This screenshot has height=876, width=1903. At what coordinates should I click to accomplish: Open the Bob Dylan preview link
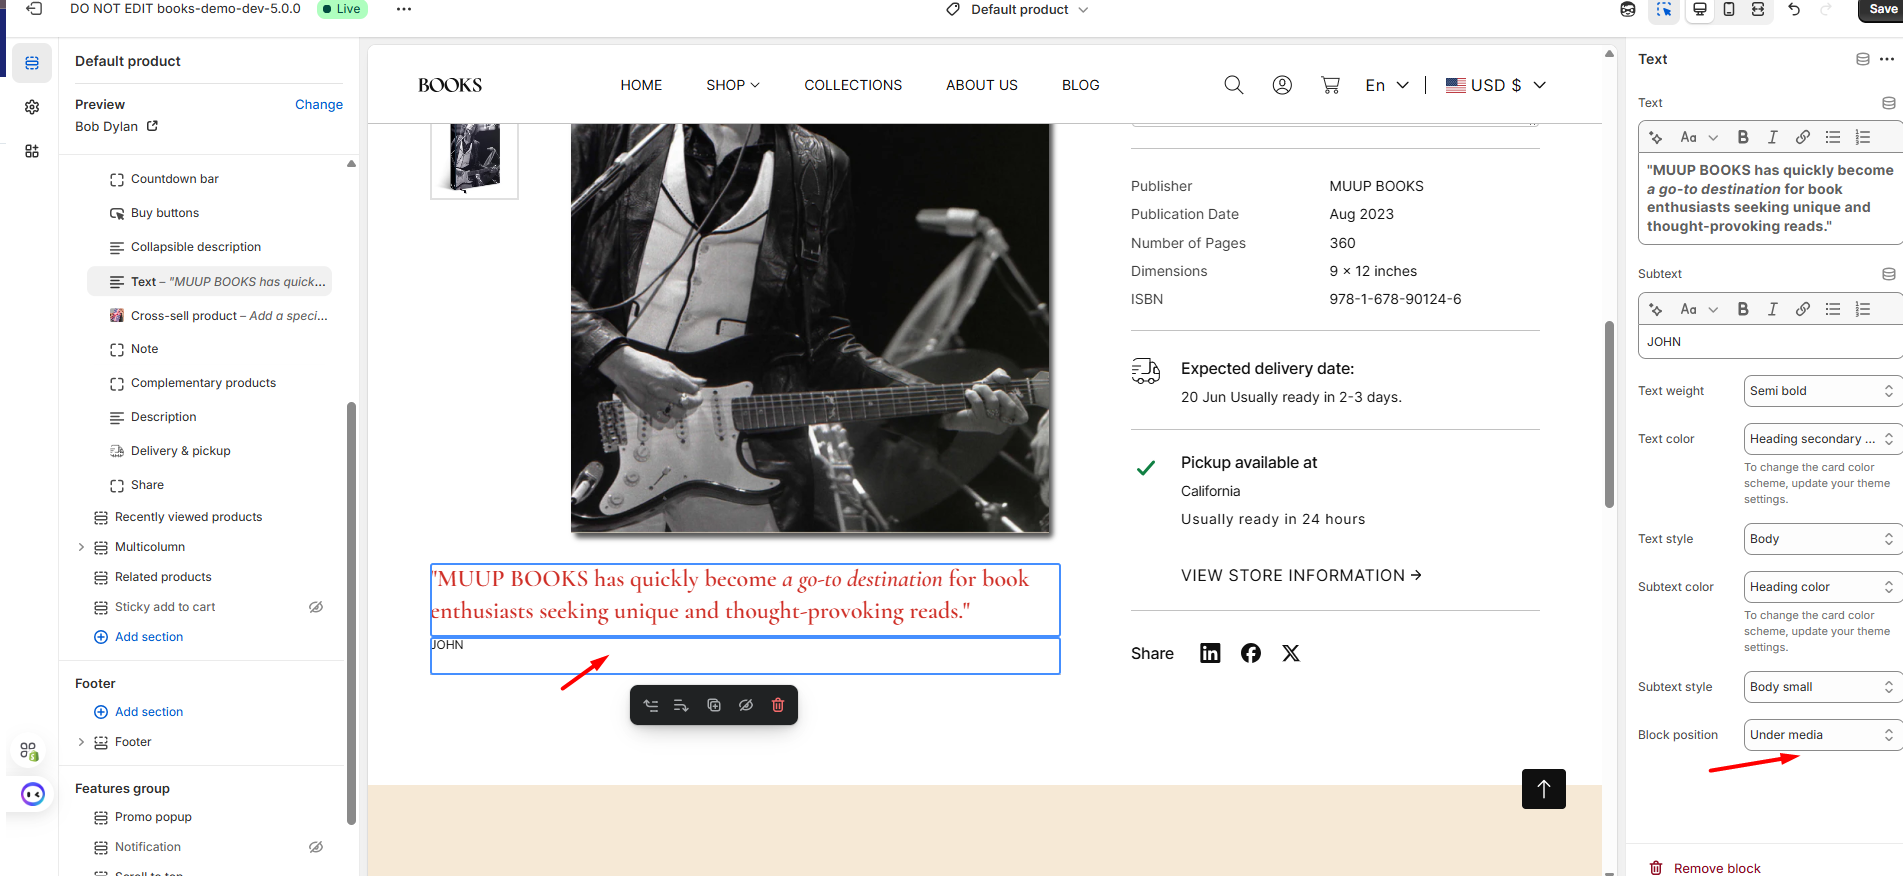(x=116, y=126)
